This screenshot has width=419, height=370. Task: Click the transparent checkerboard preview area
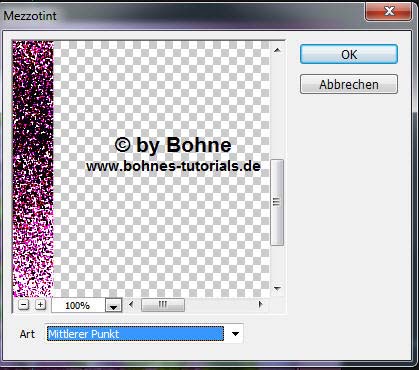coord(161,233)
